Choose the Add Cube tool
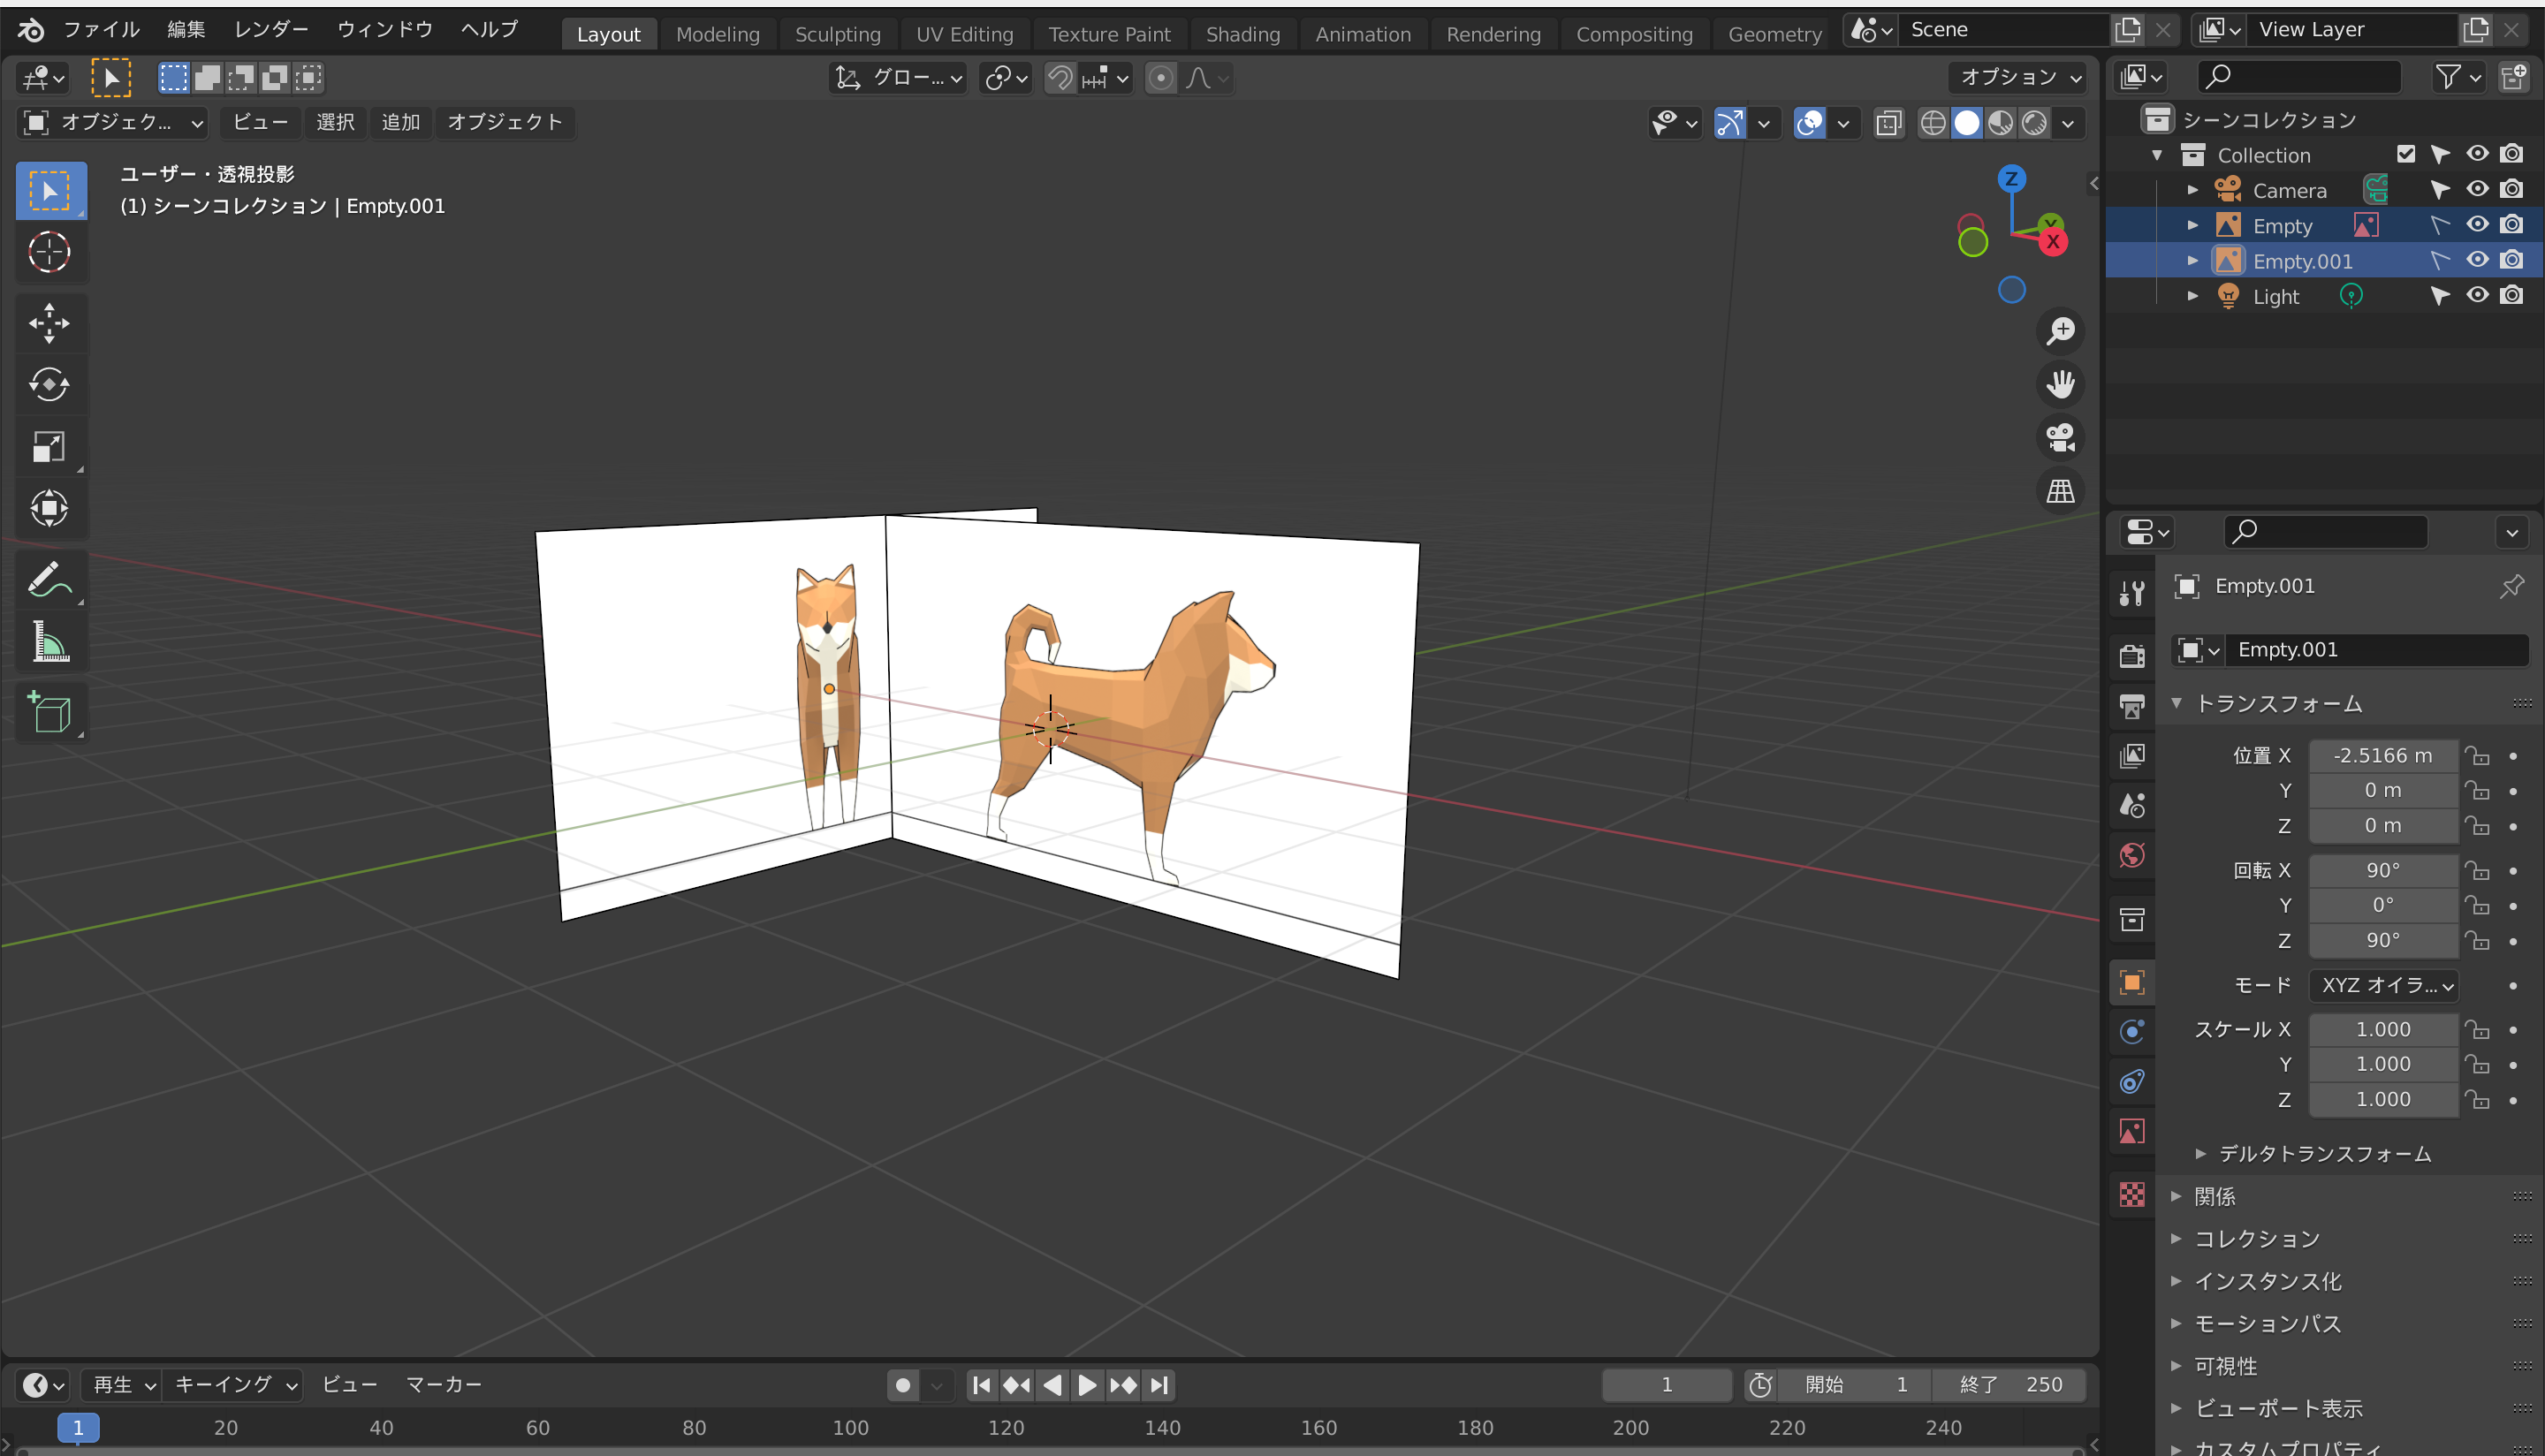 51,712
